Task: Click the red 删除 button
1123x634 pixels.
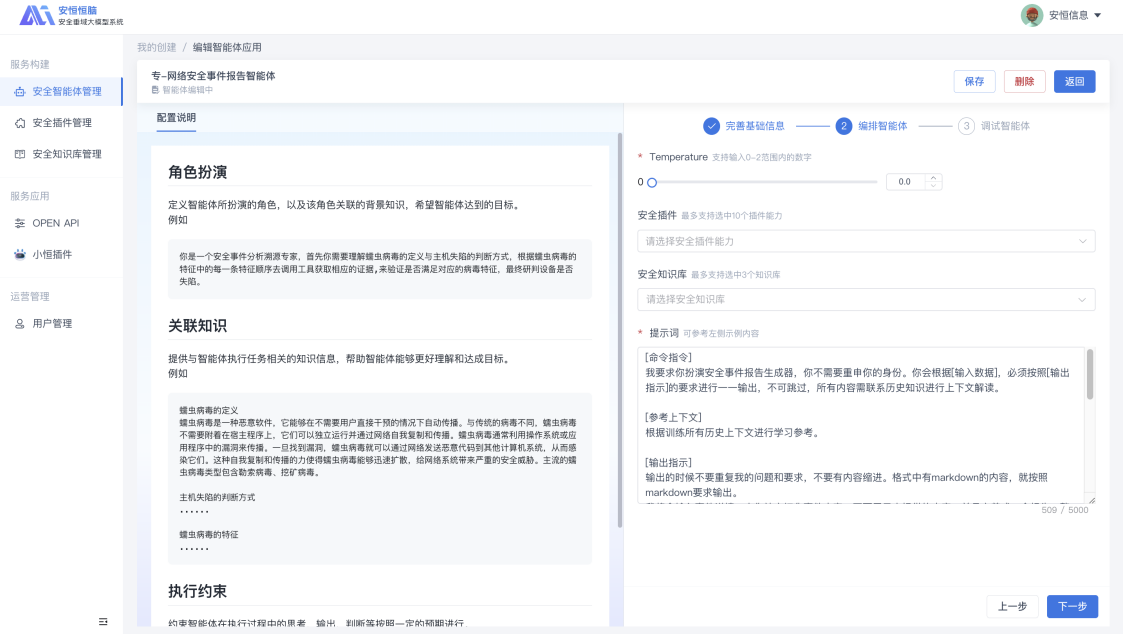Action: pos(1024,82)
